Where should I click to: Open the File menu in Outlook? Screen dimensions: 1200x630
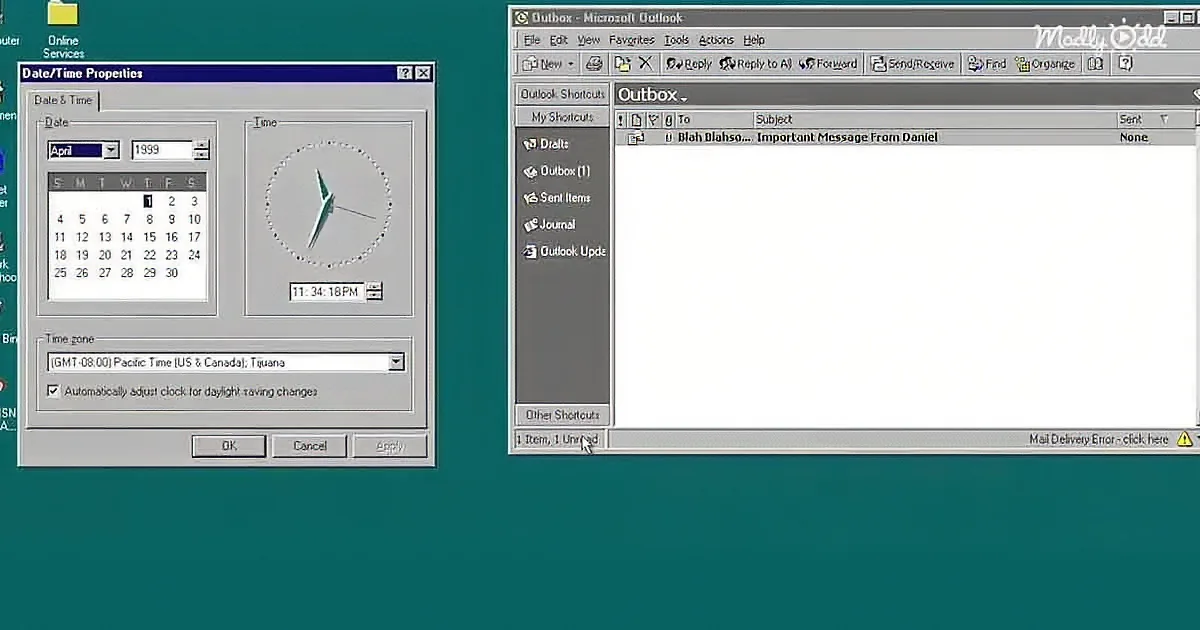point(532,40)
